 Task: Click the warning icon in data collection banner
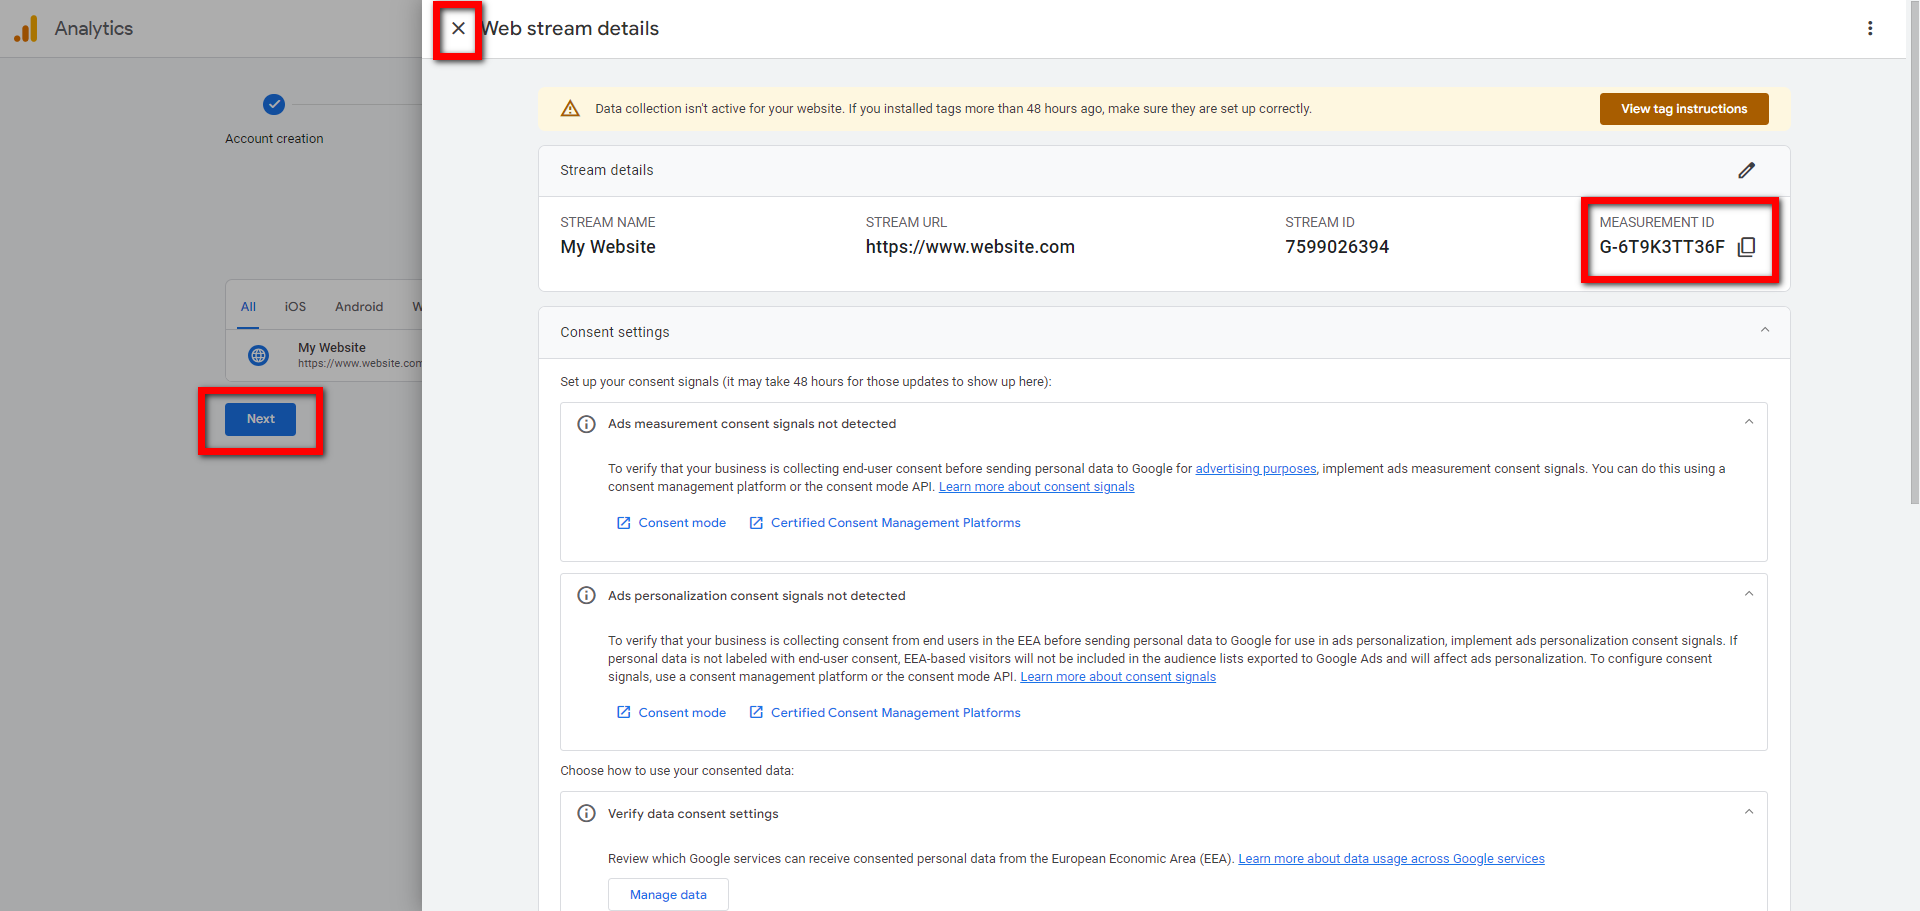tap(570, 108)
